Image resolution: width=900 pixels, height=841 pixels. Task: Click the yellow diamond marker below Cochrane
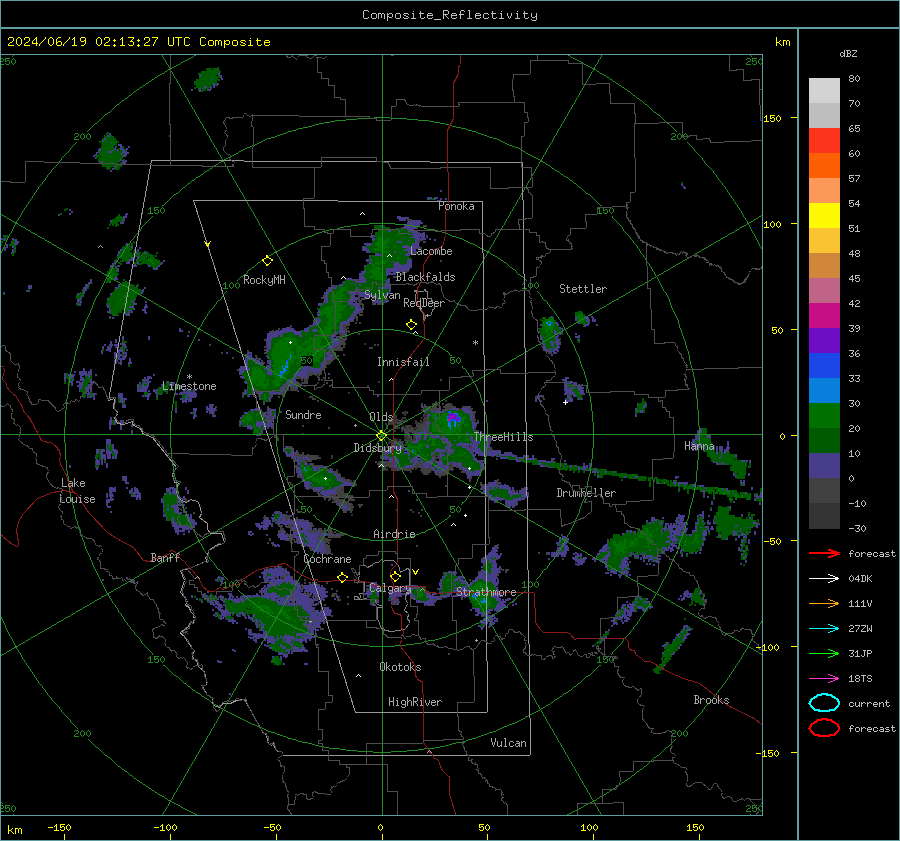[343, 578]
